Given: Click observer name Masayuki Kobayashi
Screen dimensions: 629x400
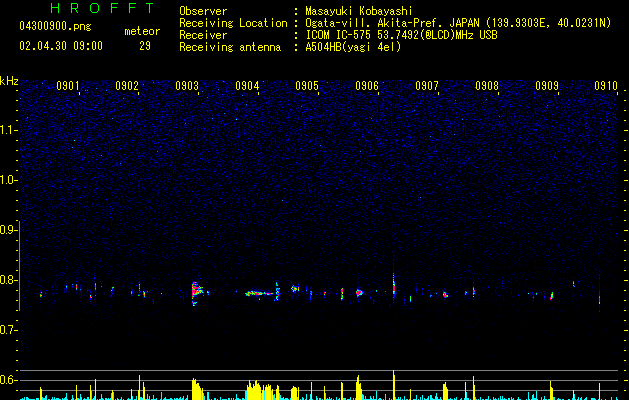Looking at the screenshot, I should pos(358,11).
